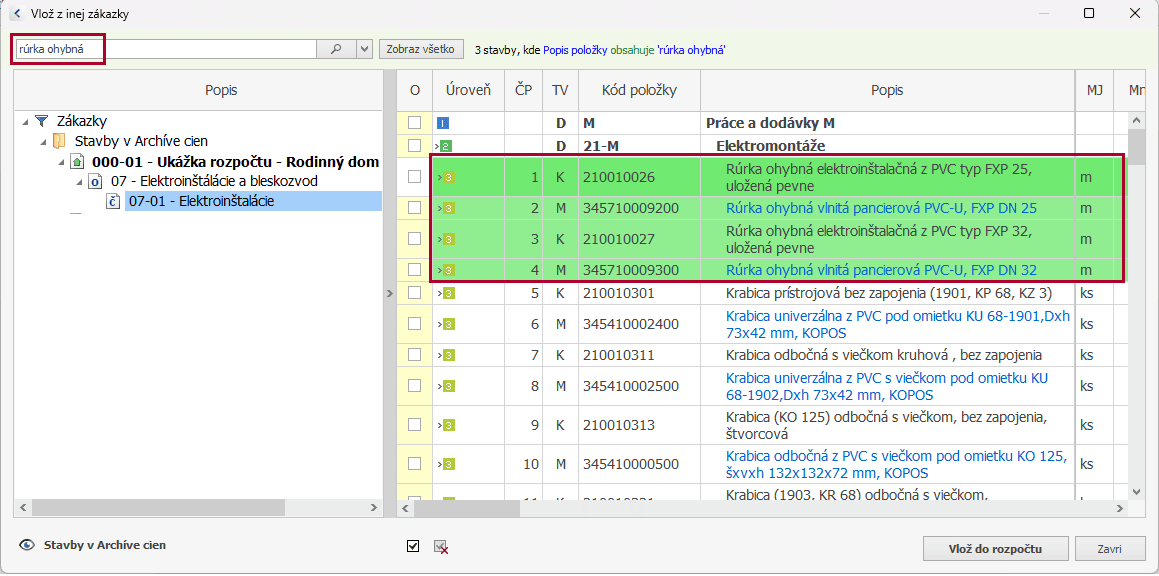Click the check-all checkbox at the bottom
The image size is (1159, 576).
tap(414, 547)
